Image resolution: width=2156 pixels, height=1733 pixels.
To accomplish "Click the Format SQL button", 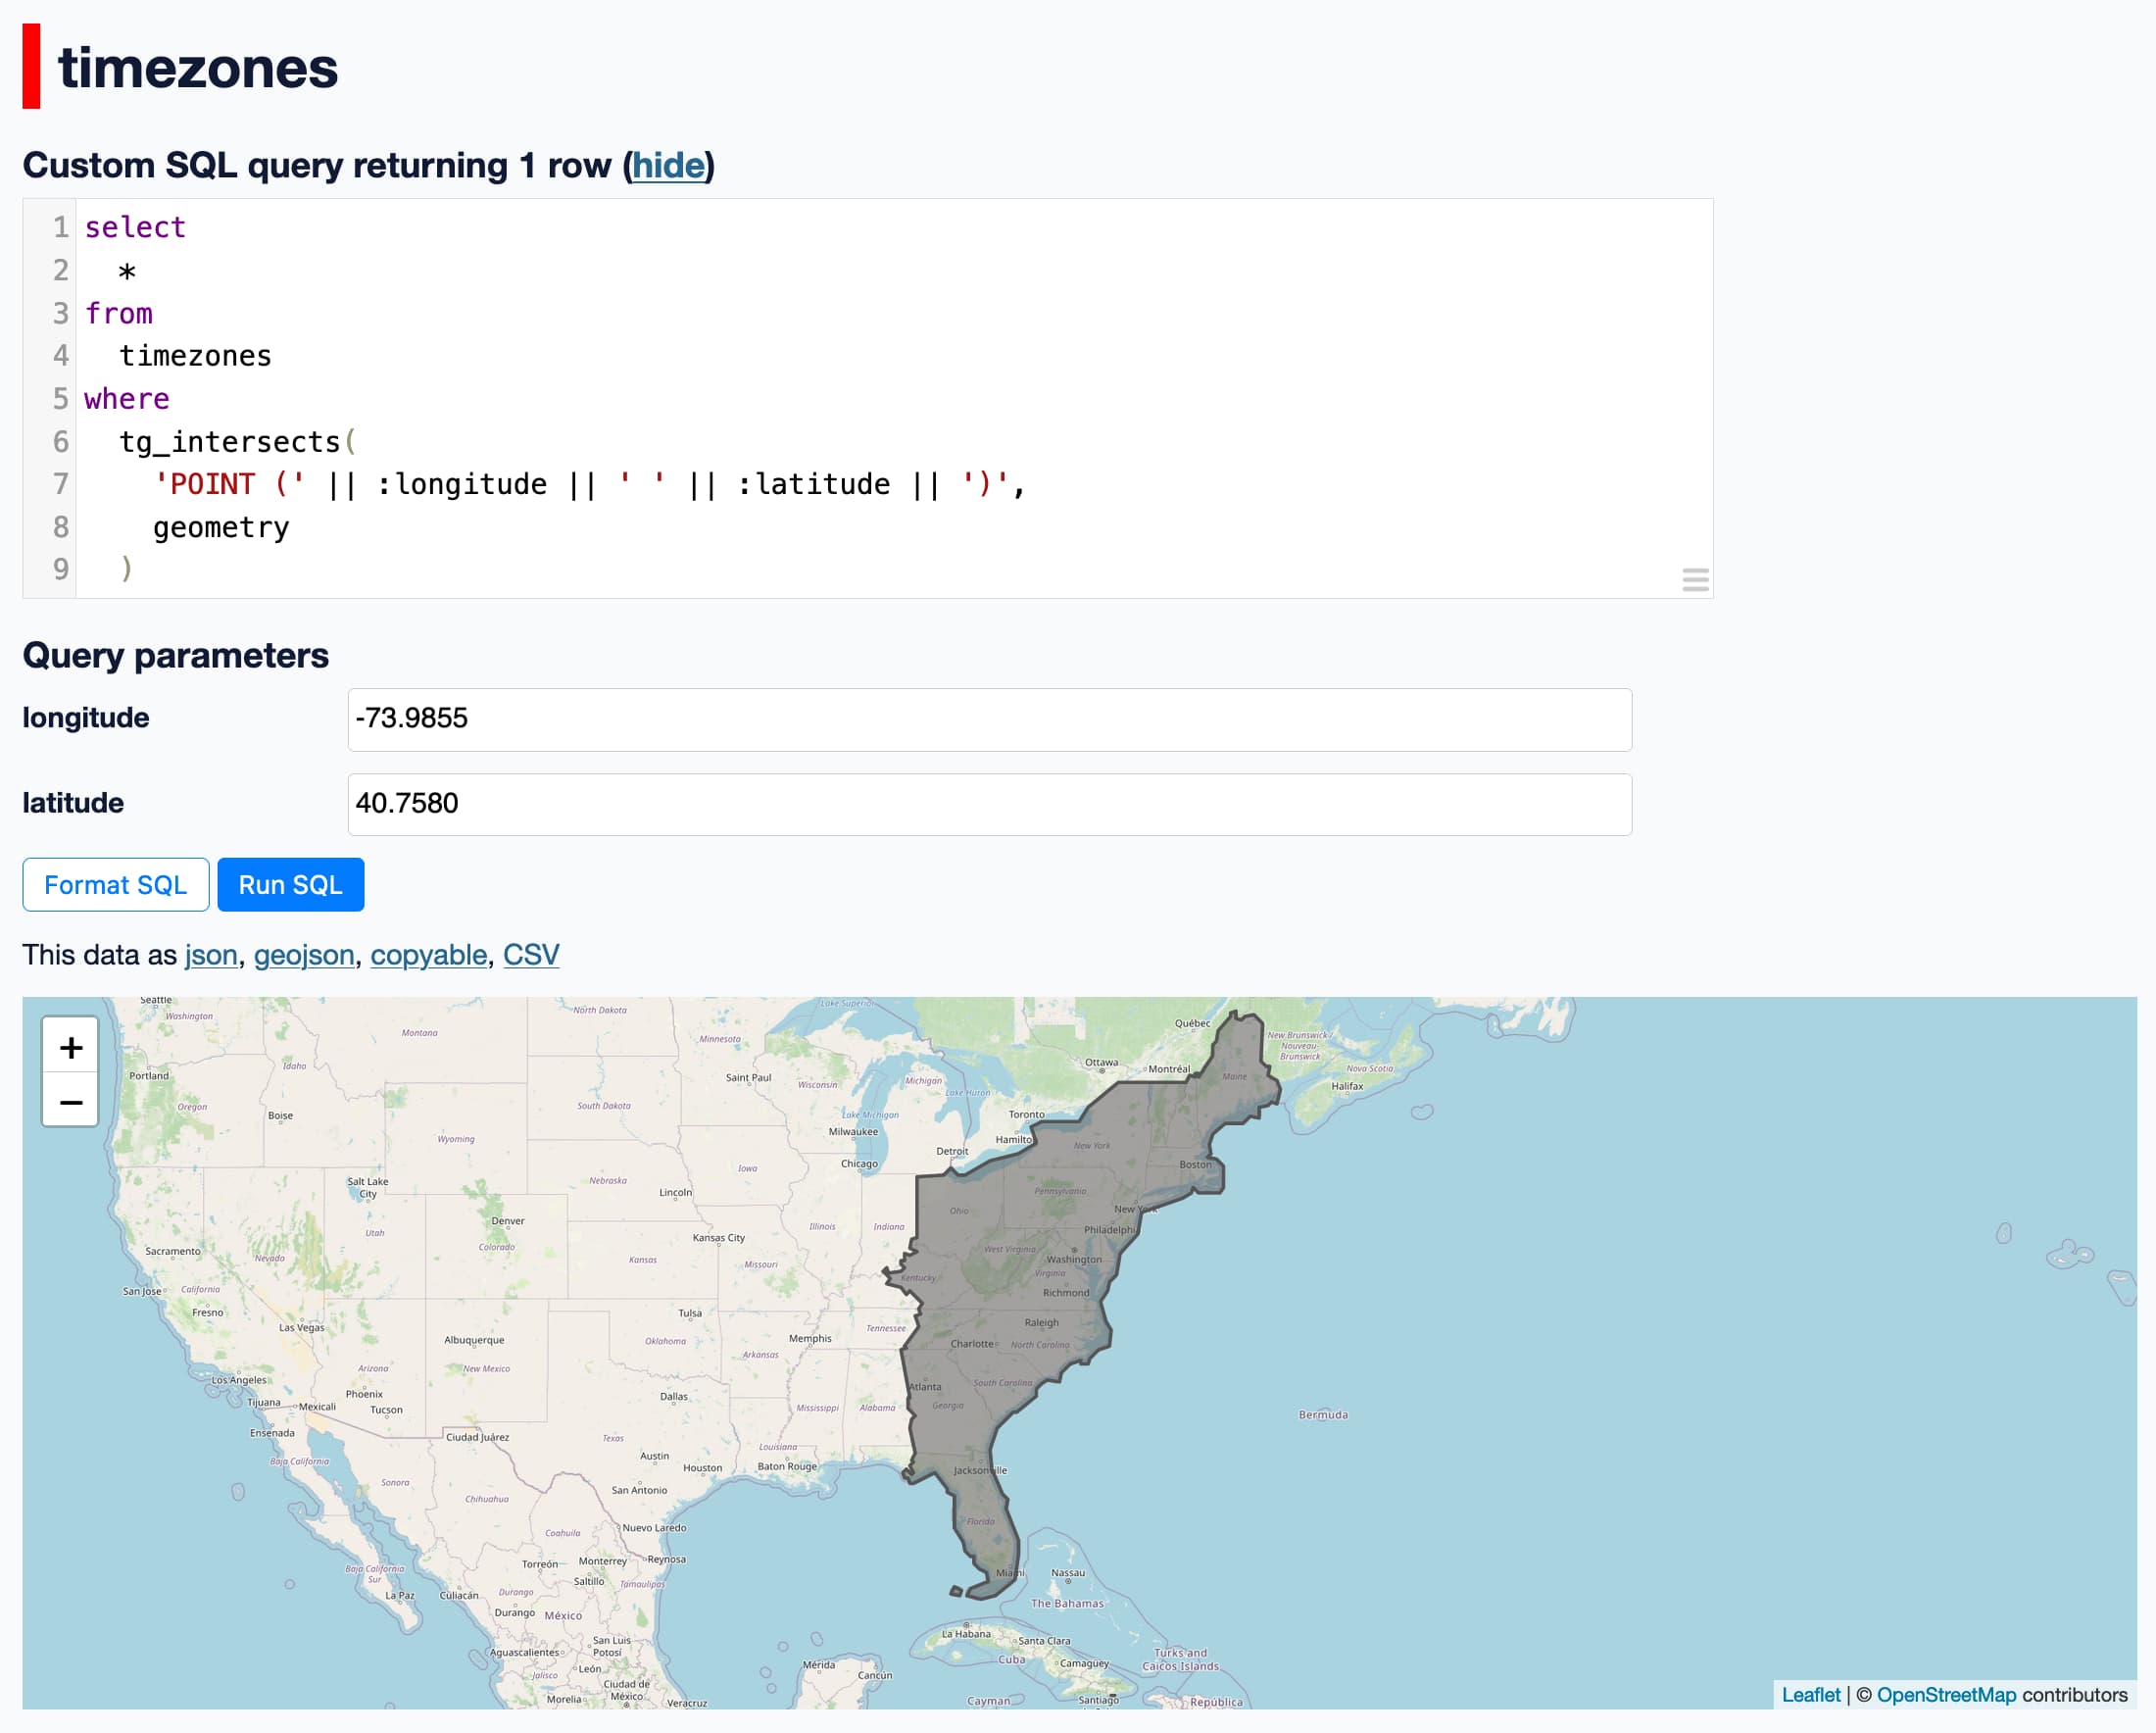I will 116,885.
